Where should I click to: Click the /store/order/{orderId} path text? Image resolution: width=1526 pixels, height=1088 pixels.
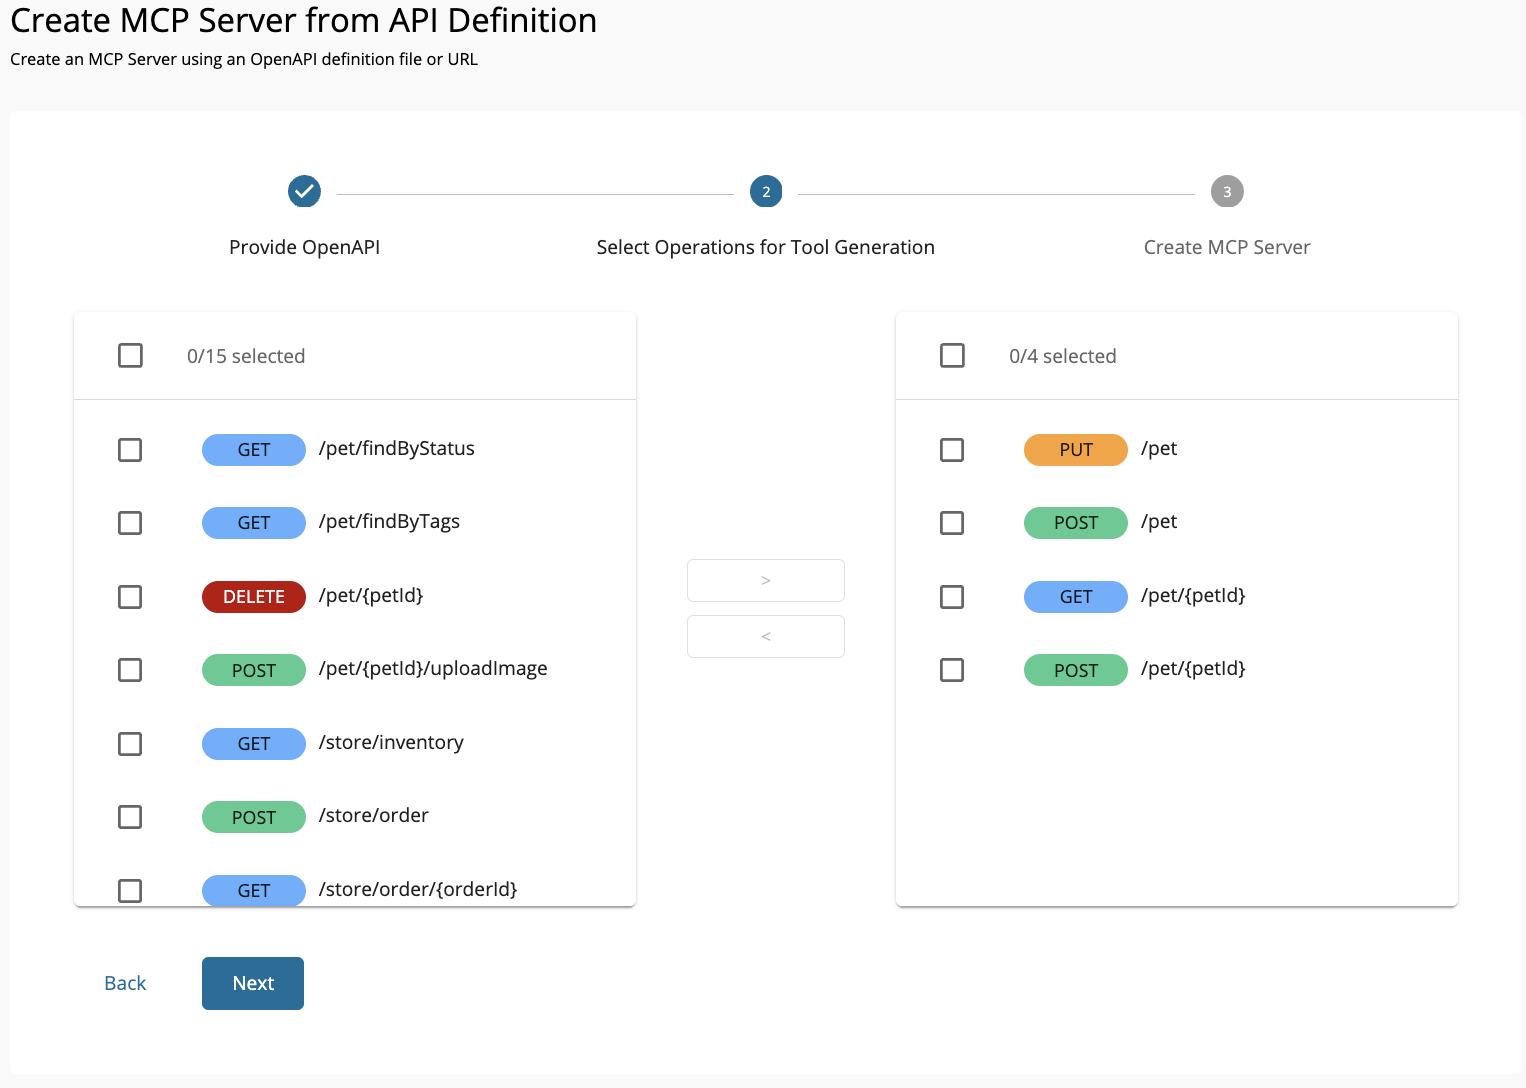pyautogui.click(x=418, y=889)
